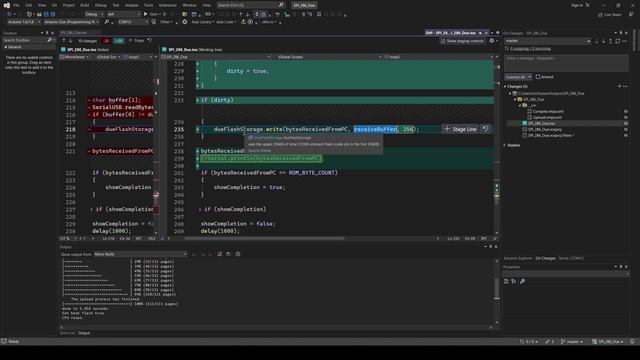Expand the Stashes section
640x360 pixels.
tap(505, 145)
